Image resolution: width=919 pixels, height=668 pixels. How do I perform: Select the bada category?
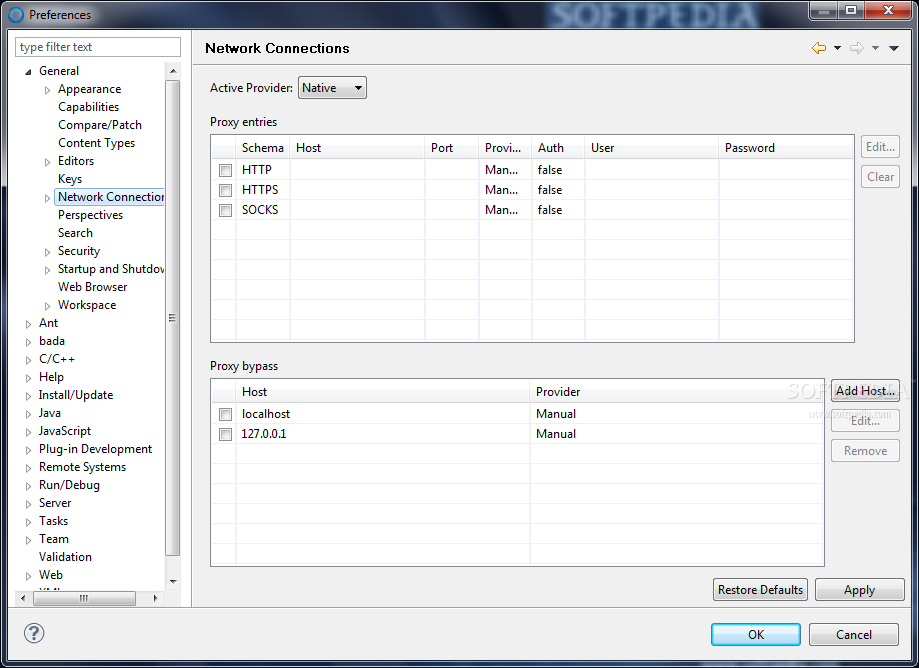click(52, 341)
